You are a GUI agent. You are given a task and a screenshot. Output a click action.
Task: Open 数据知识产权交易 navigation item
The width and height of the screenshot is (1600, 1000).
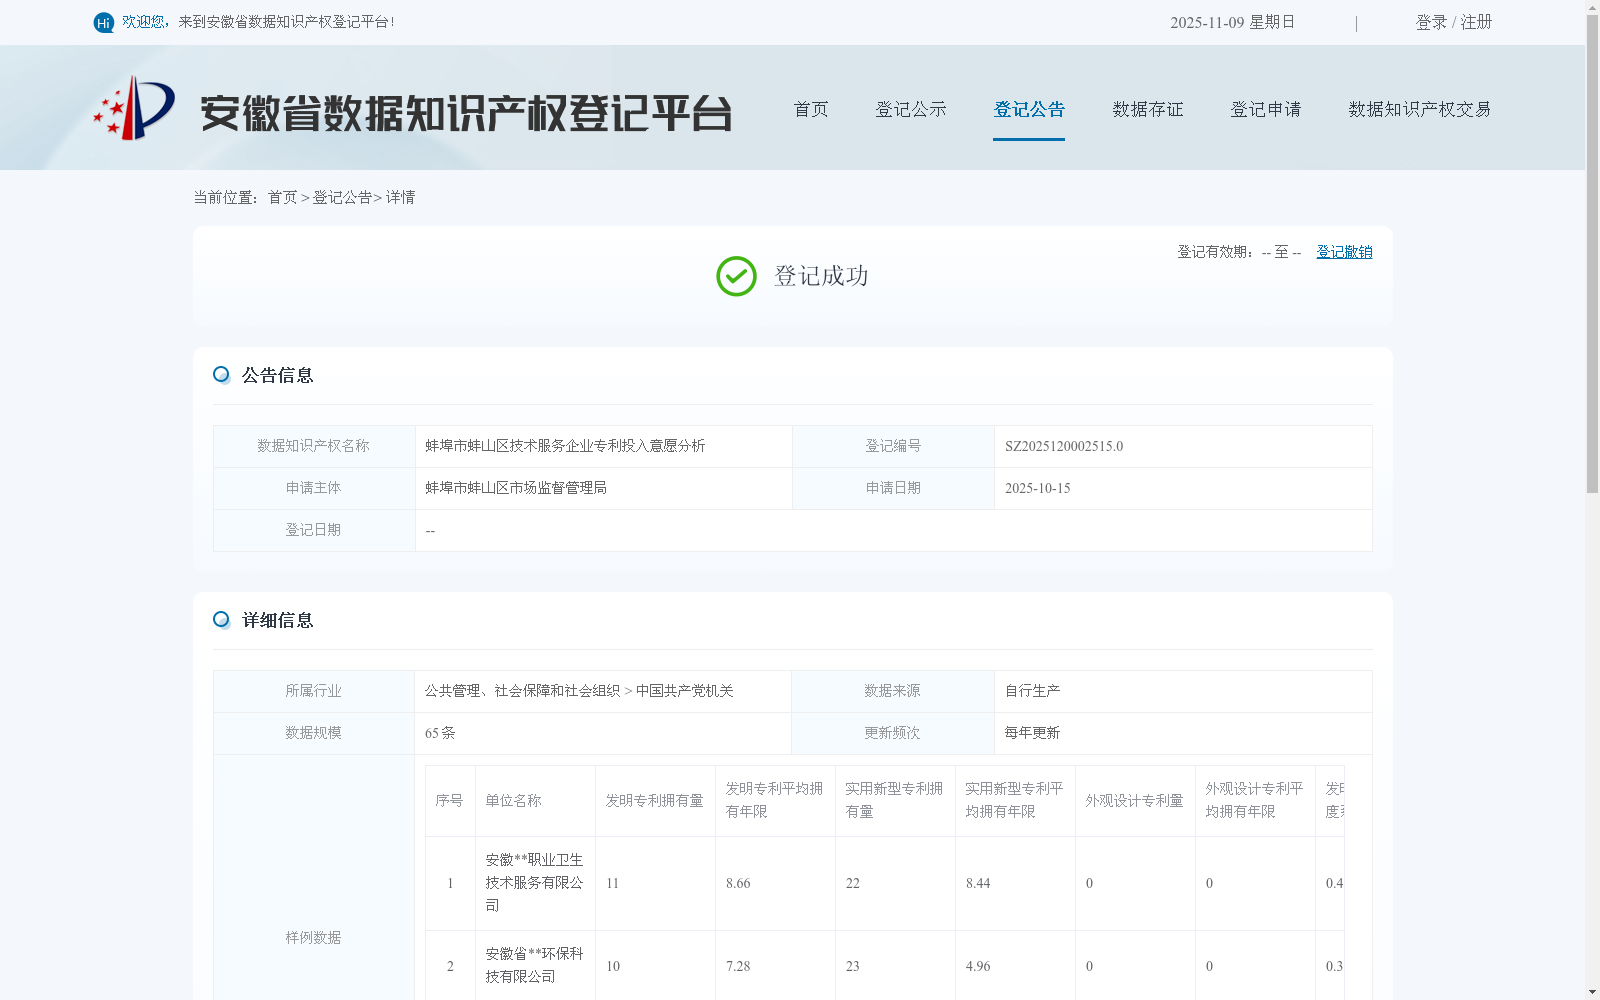[1420, 109]
